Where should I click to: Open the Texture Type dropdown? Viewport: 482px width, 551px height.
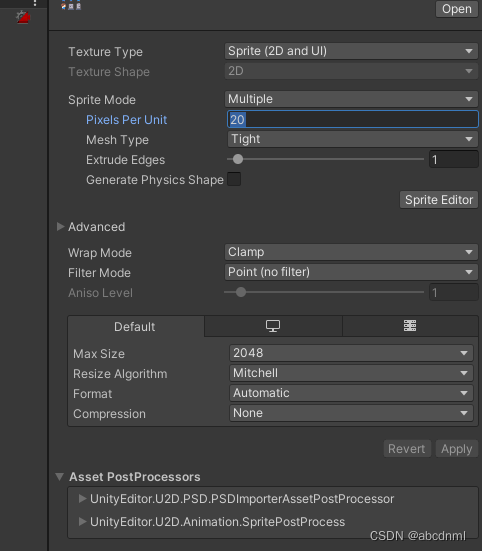point(351,51)
